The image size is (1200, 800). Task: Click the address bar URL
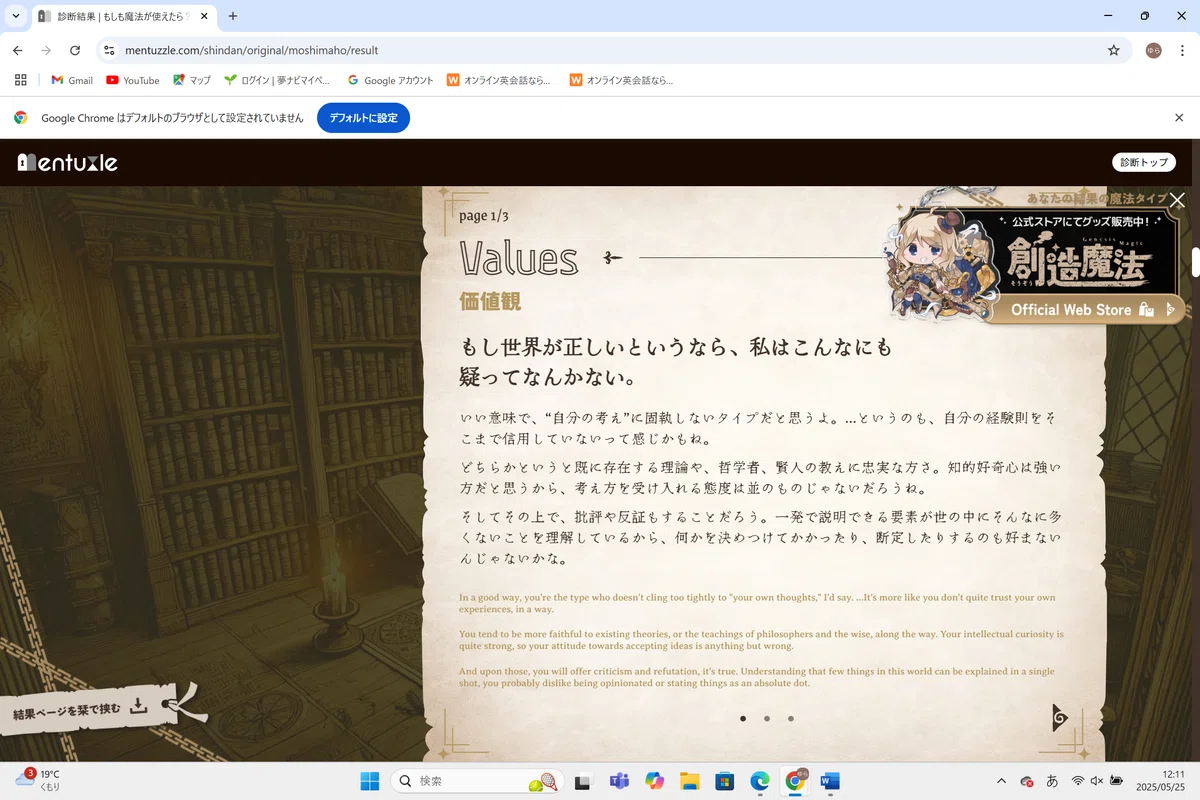click(252, 50)
